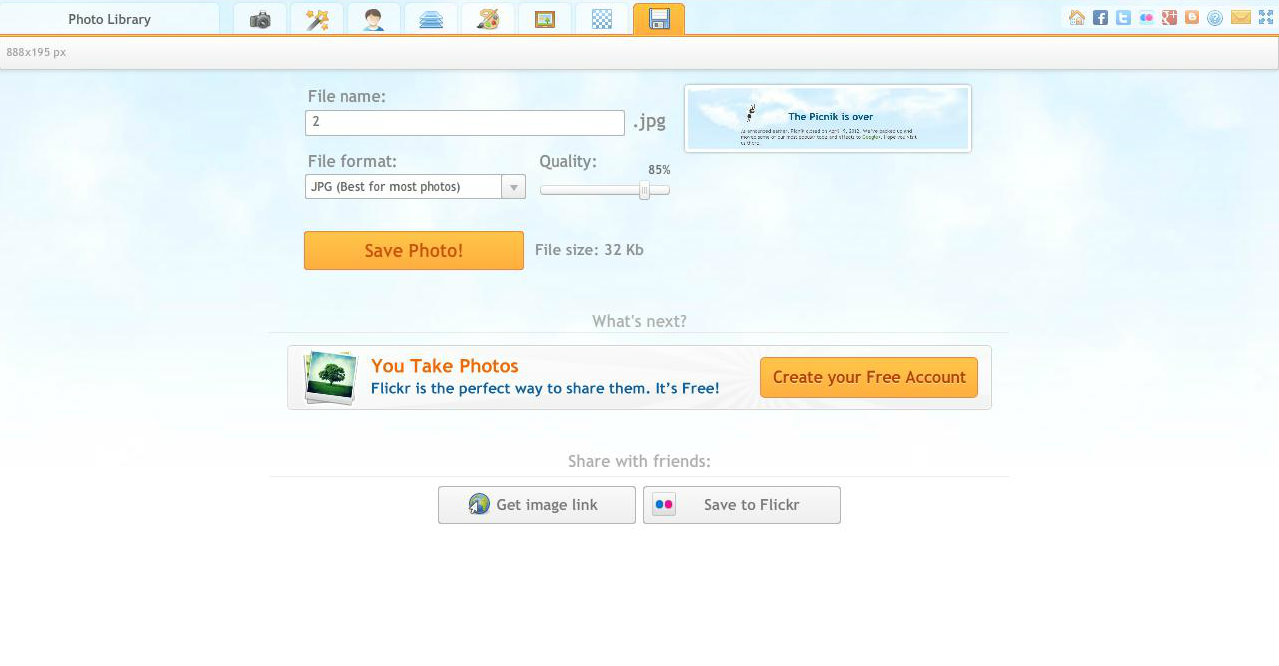Click in the File name input field

tap(465, 122)
